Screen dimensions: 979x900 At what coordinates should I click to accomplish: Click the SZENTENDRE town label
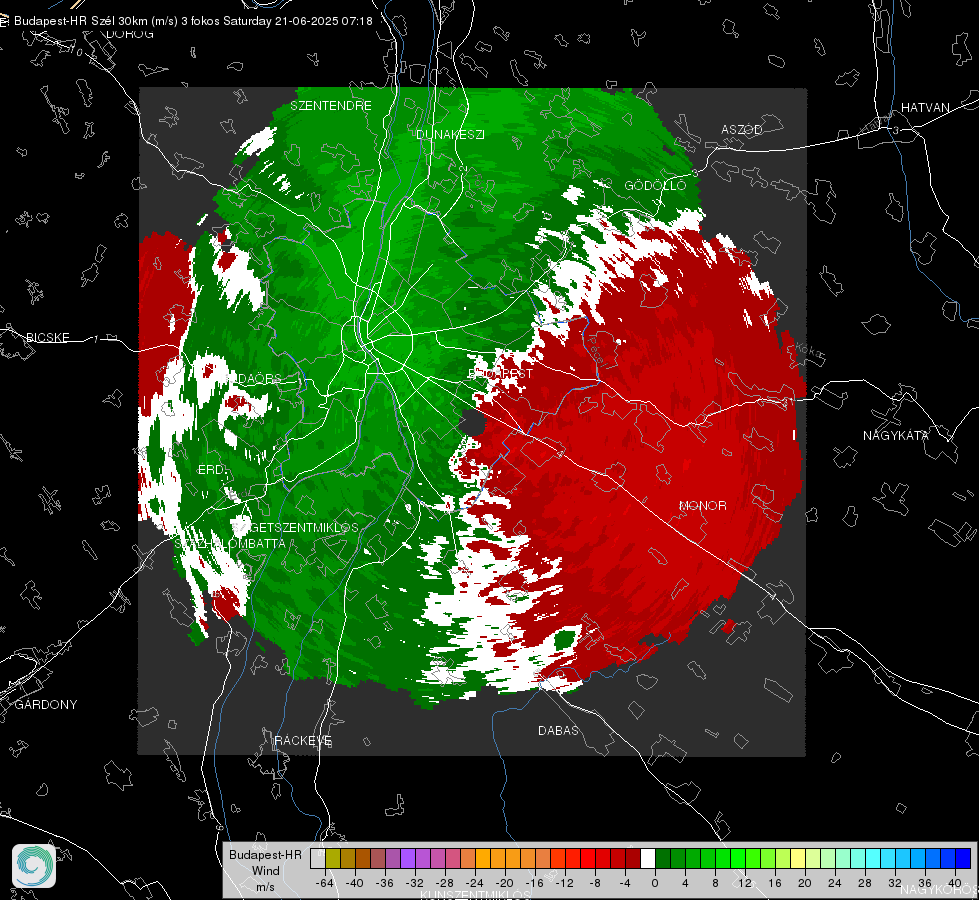[331, 106]
